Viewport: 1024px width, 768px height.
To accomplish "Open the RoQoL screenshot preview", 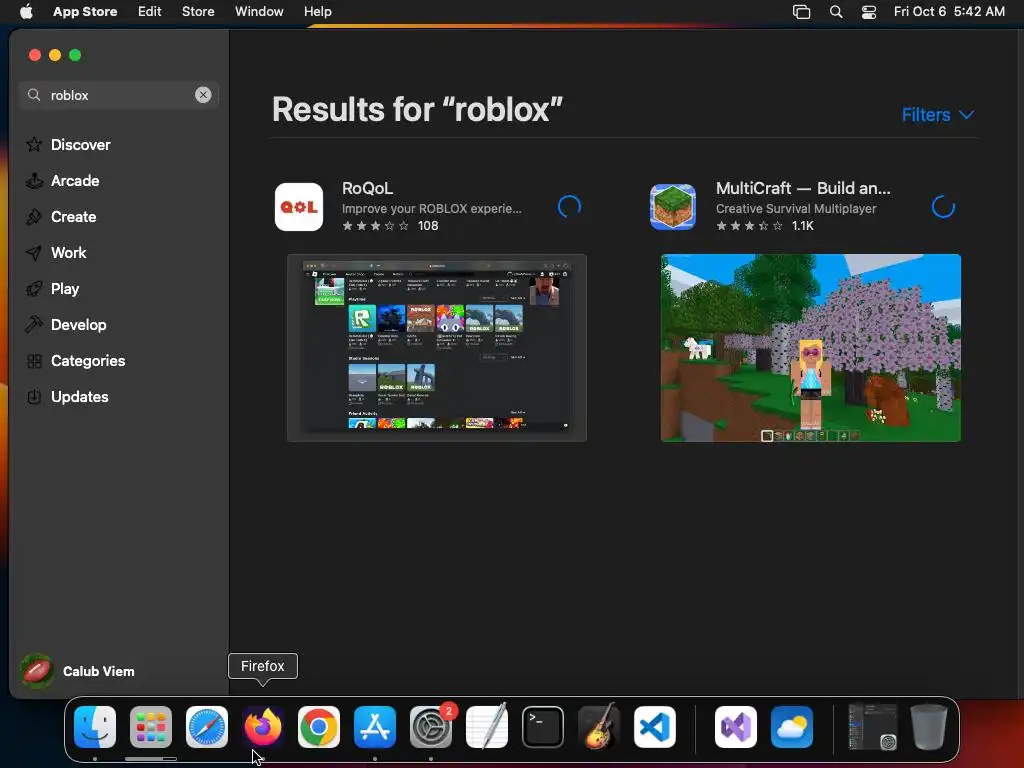I will [437, 348].
